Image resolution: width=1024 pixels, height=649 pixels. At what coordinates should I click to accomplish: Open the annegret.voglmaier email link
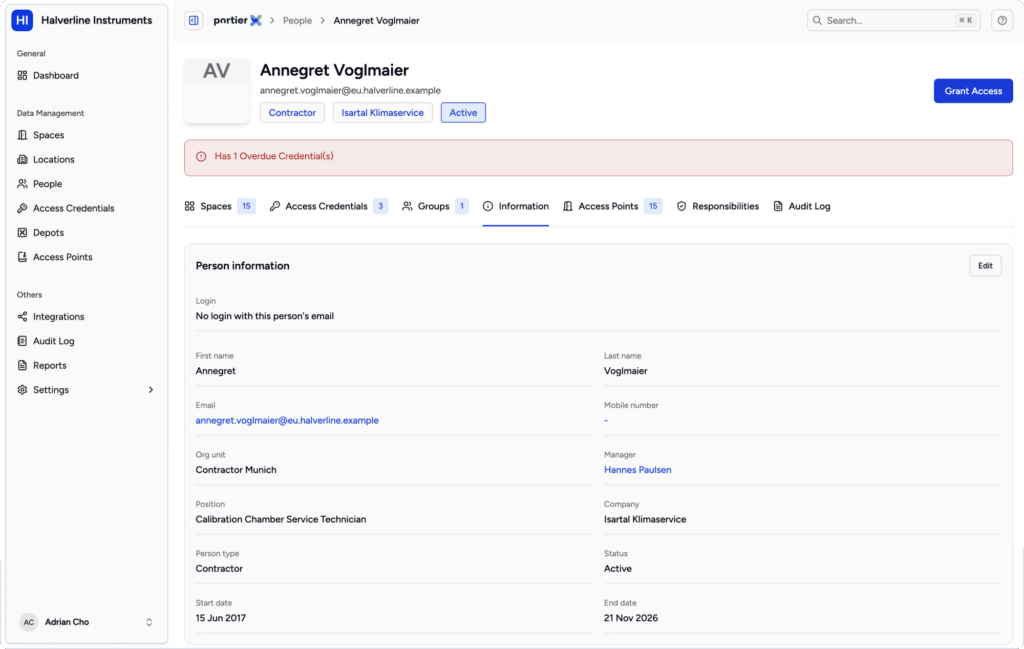287,420
